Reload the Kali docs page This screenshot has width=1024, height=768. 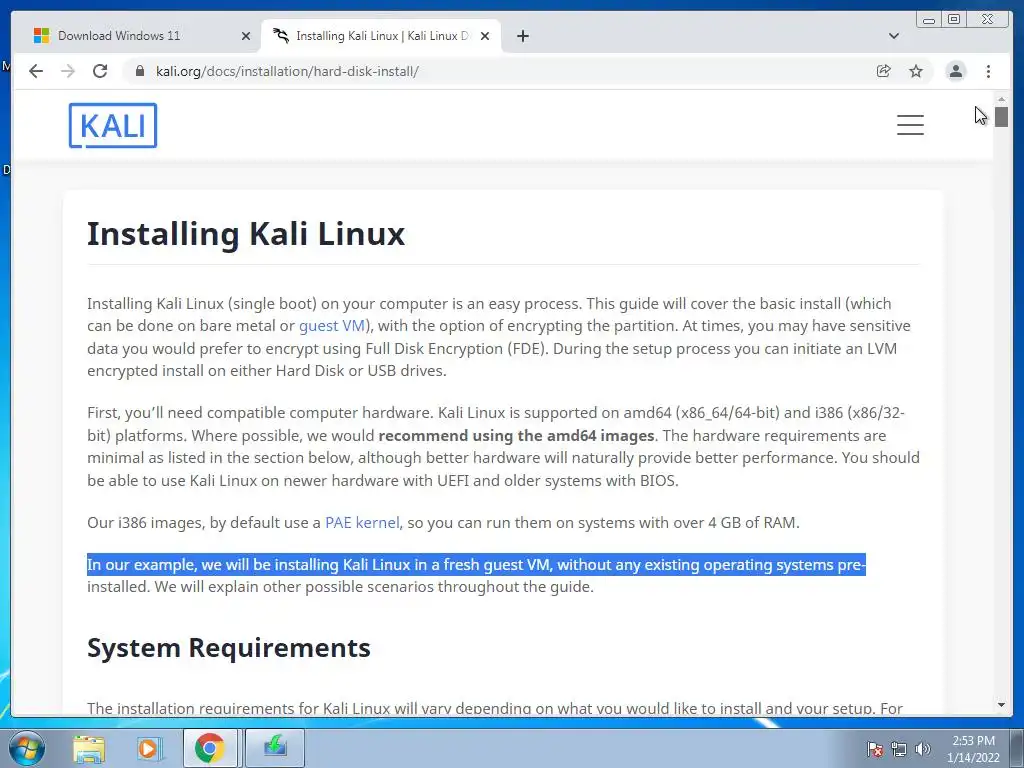coord(100,71)
